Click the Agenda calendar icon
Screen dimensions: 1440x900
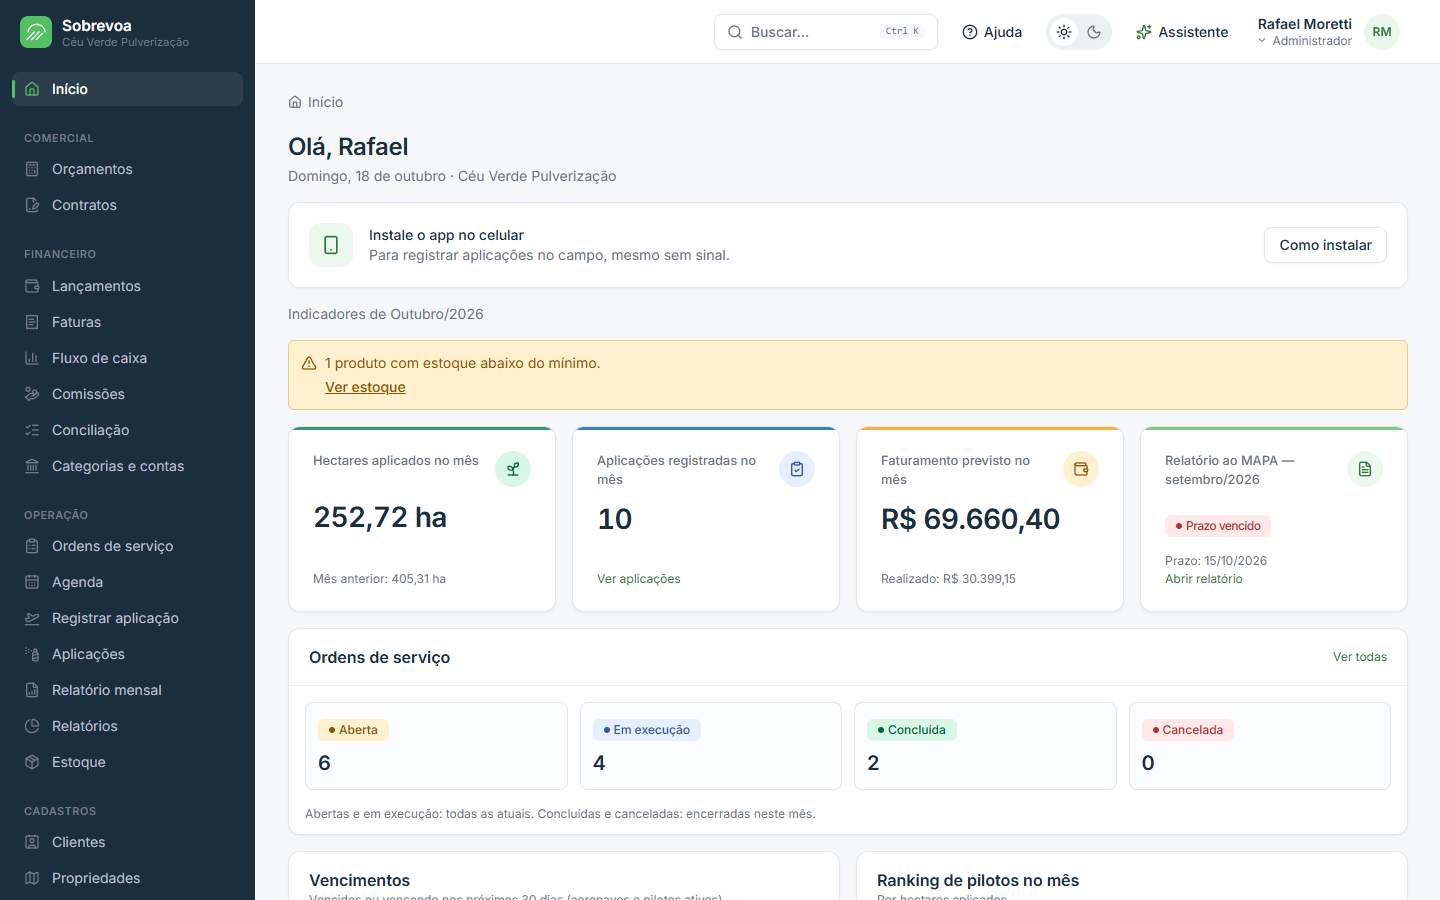click(x=32, y=582)
